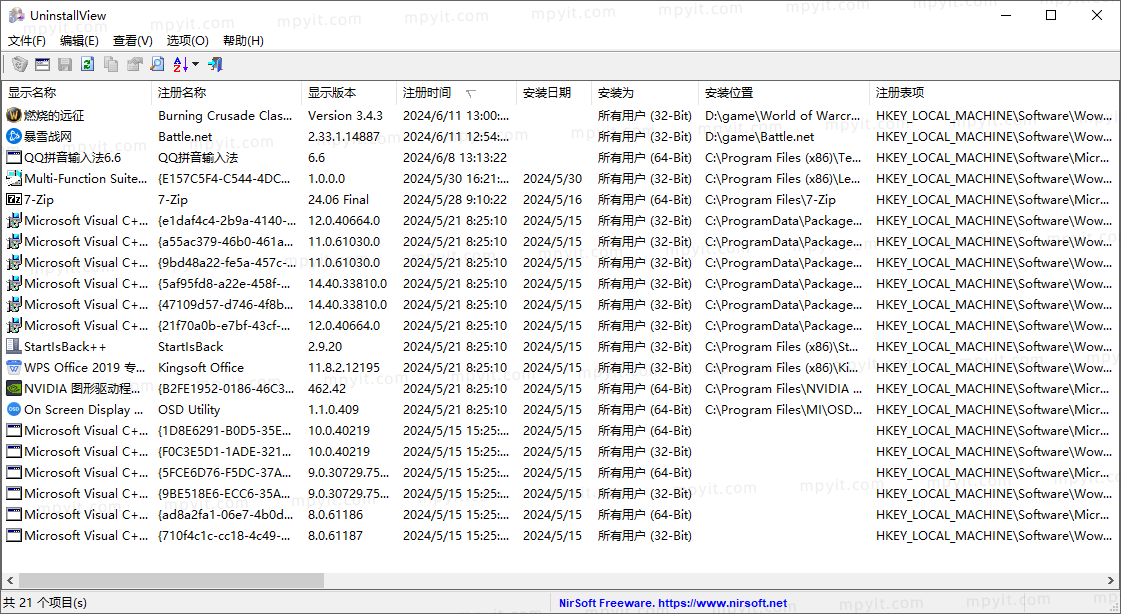
Task: Copy selected items using the toolbar icon
Action: tap(111, 64)
